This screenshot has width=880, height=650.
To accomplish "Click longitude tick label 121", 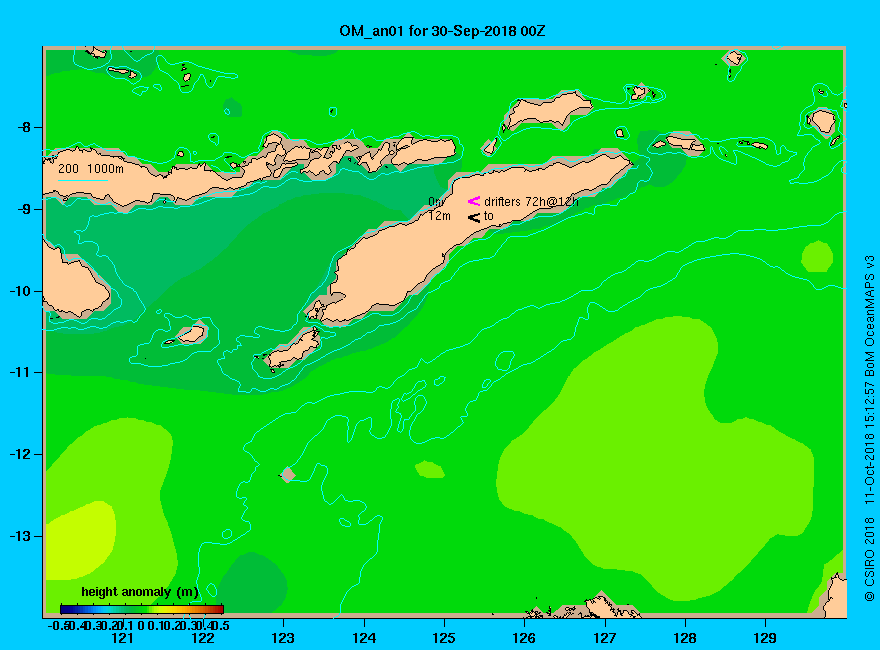I will click(x=122, y=638).
